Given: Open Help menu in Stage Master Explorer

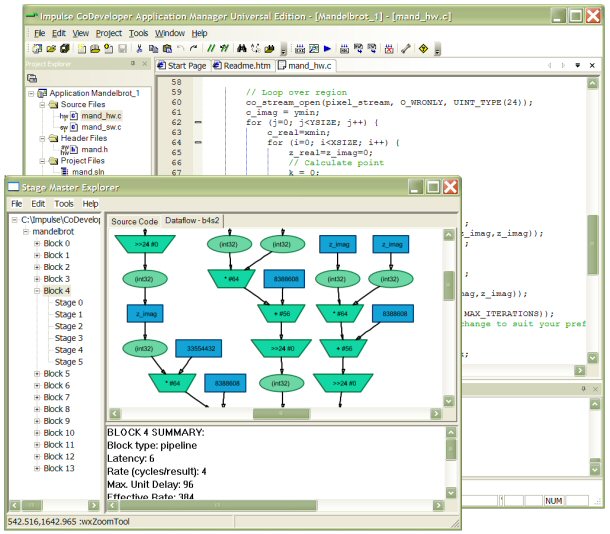Looking at the screenshot, I should (x=90, y=204).
